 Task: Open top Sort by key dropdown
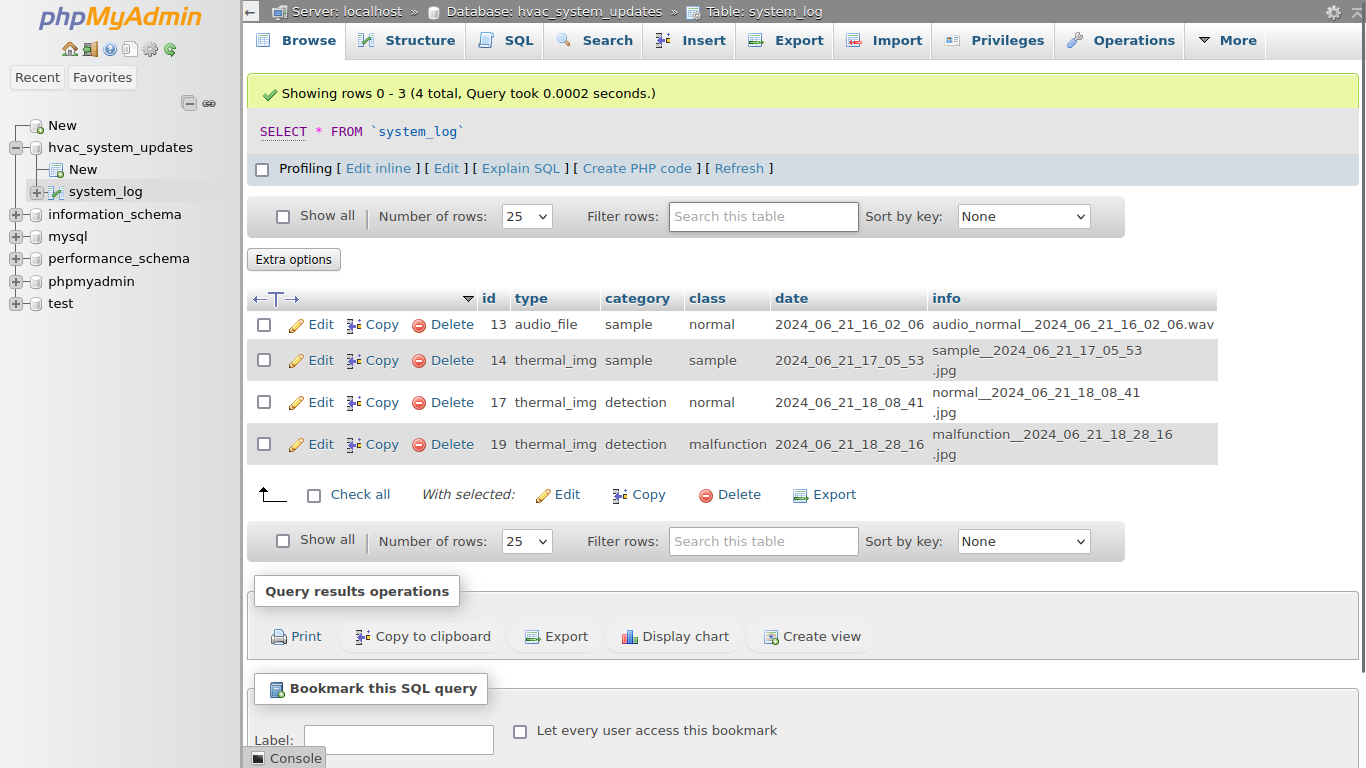point(1024,217)
